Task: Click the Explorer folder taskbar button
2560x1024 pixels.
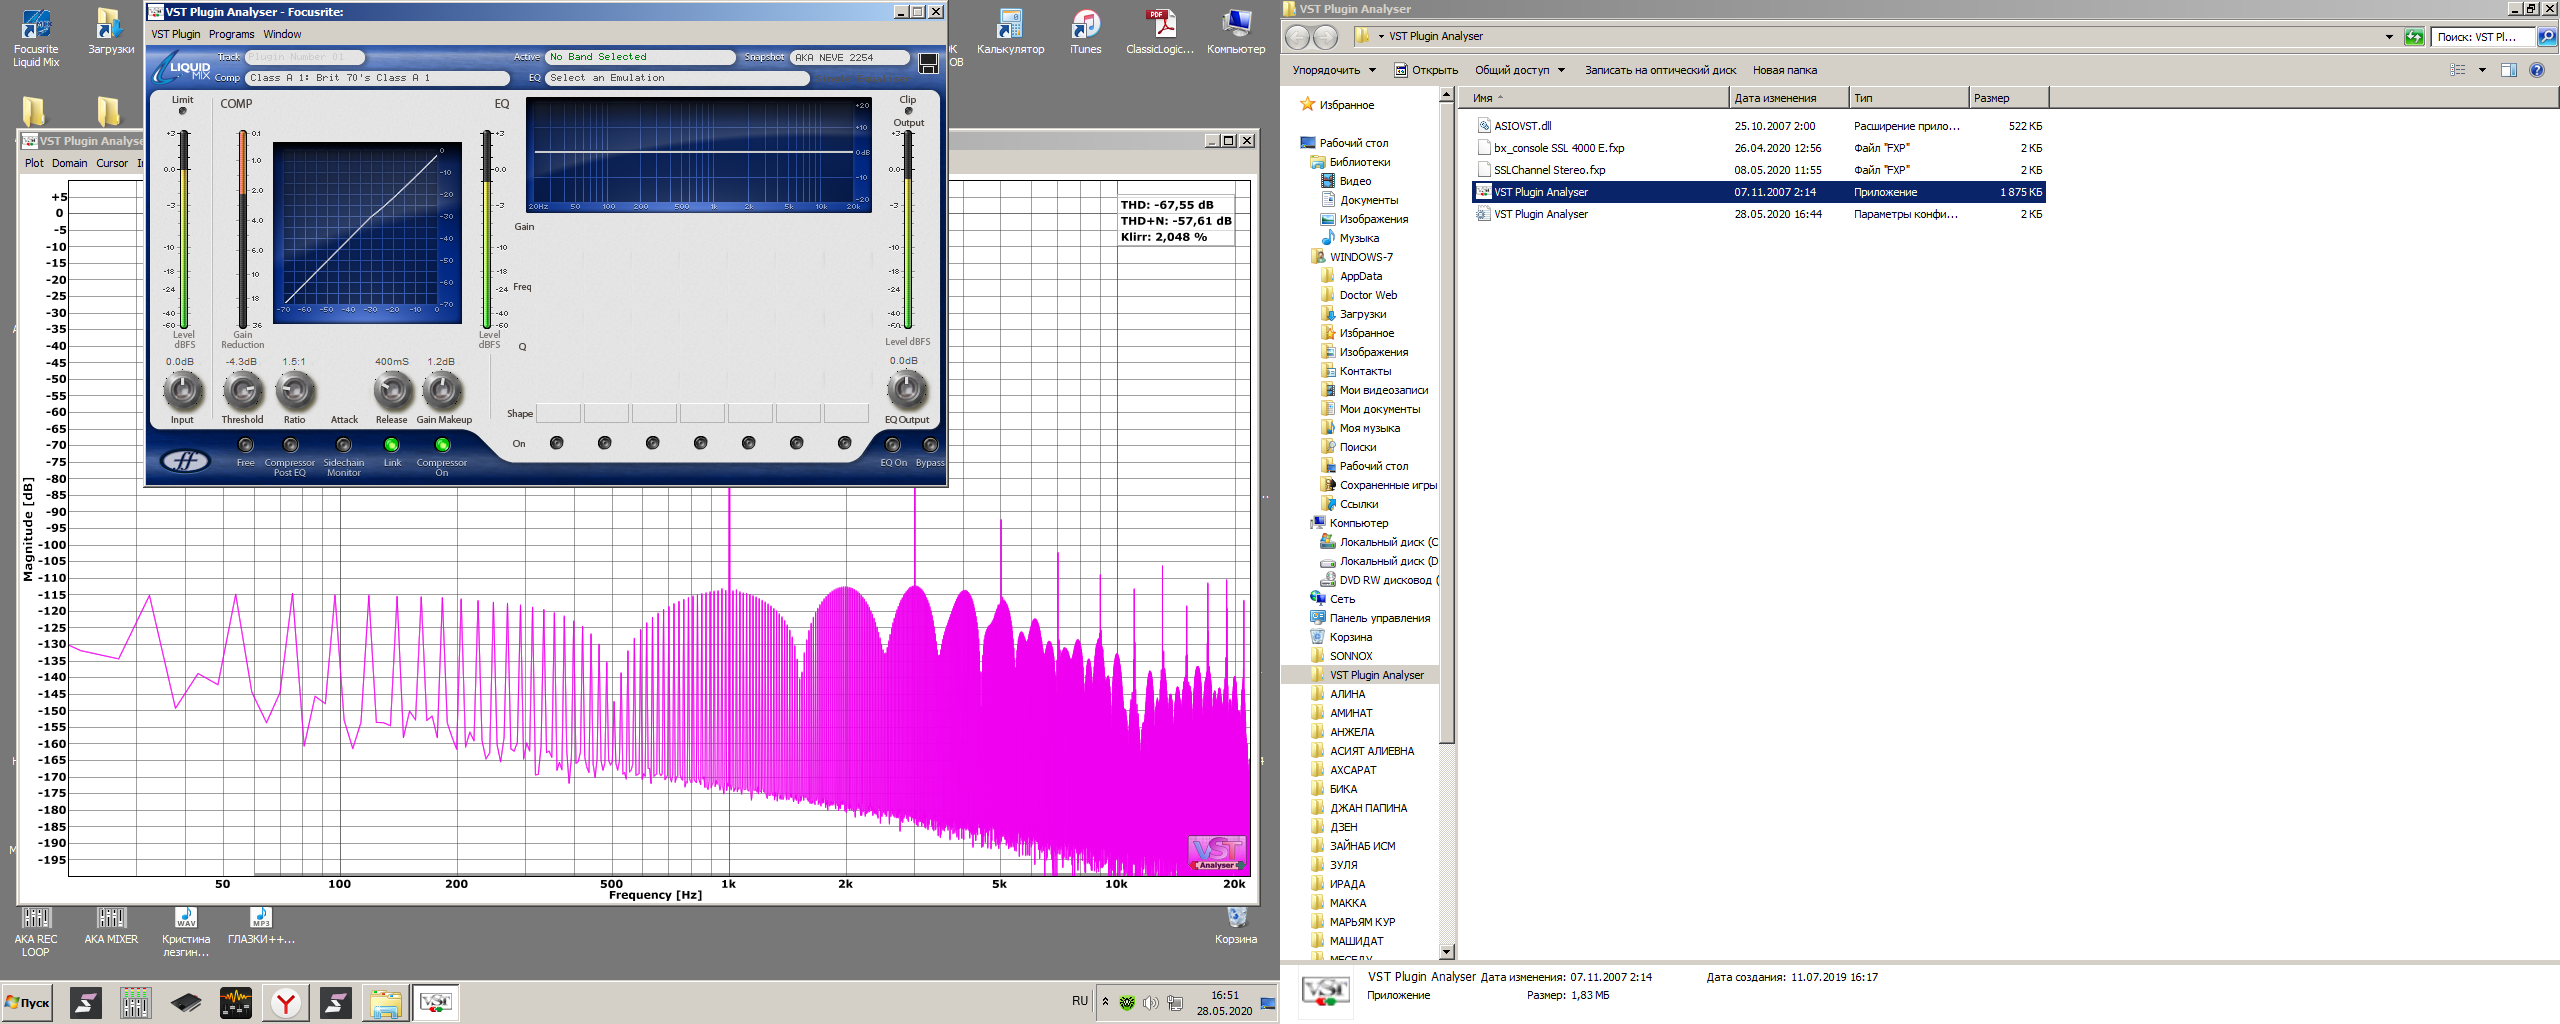Action: (386, 1002)
